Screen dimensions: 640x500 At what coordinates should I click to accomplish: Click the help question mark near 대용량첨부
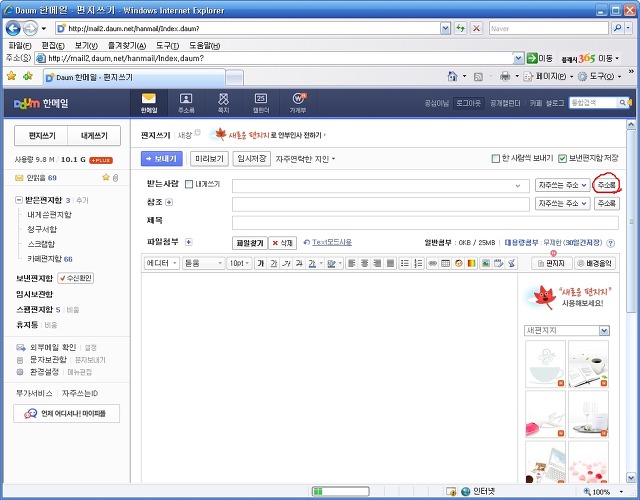coord(611,243)
